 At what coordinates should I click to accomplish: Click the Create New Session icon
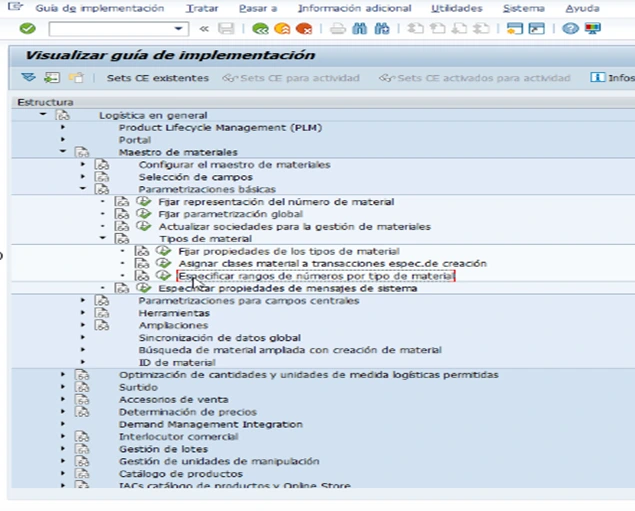tap(515, 29)
